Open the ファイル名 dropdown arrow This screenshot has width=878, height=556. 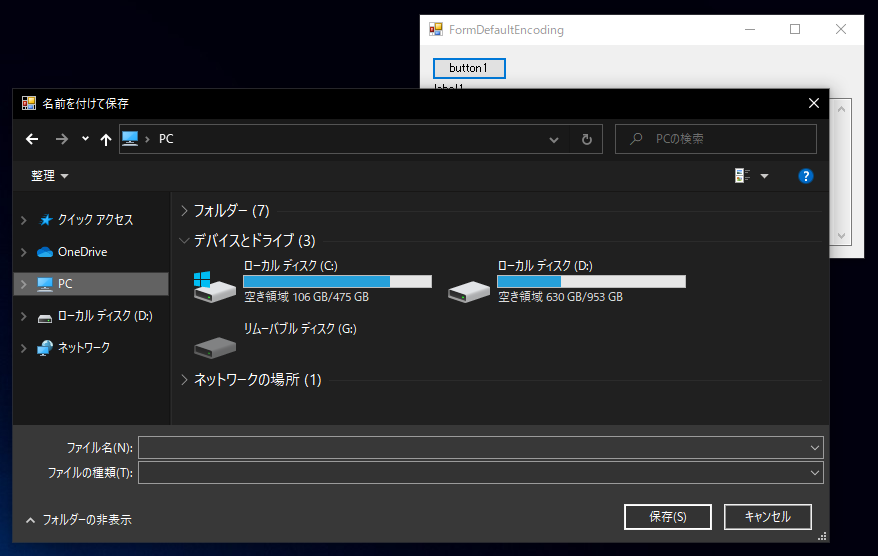tap(815, 448)
